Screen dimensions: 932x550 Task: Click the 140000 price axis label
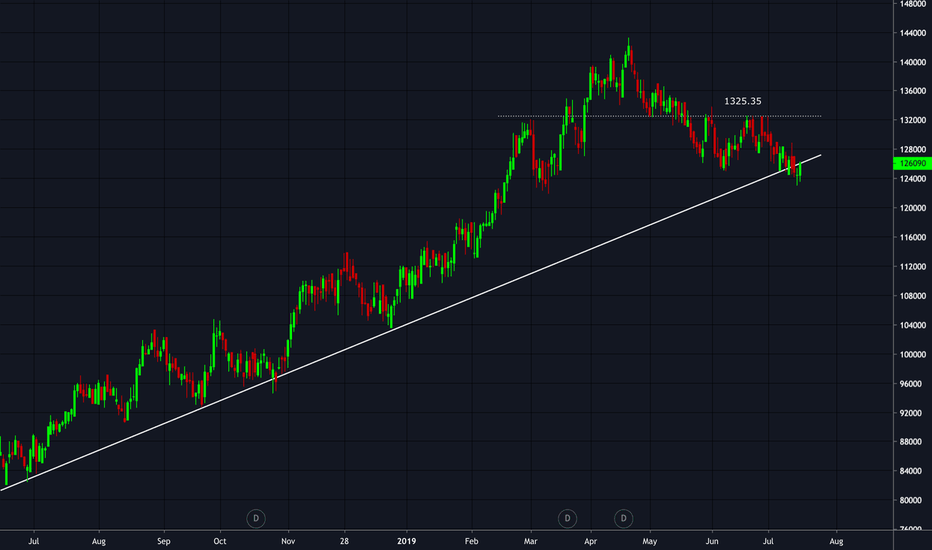pos(912,62)
